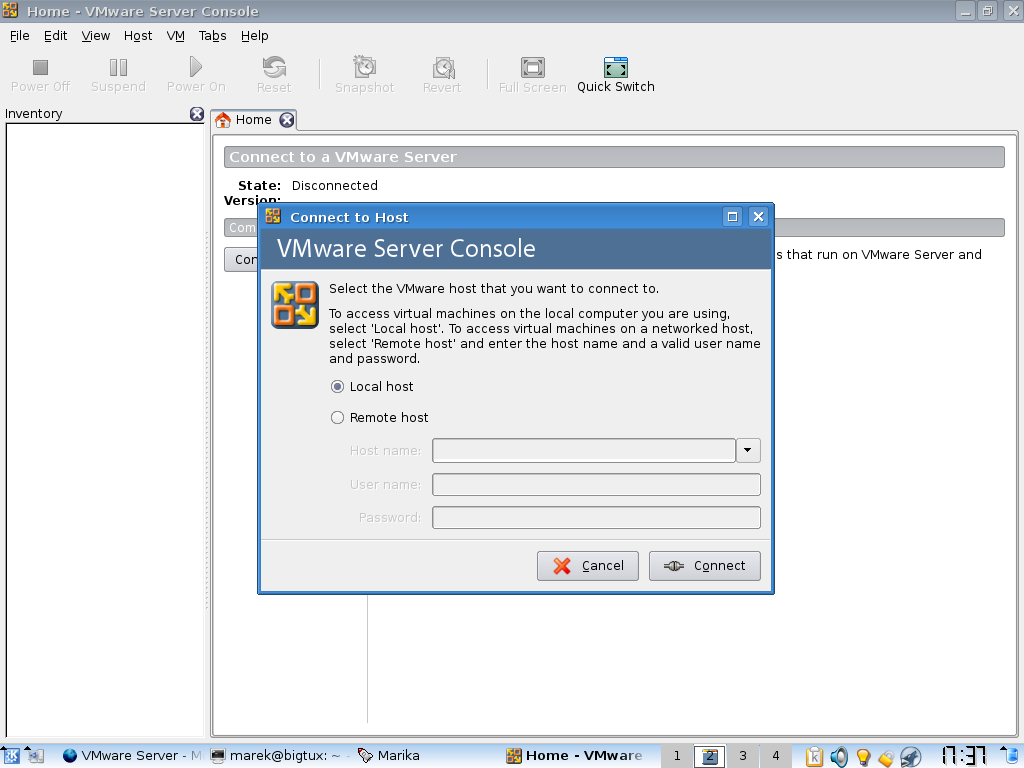Open the Host menu
This screenshot has width=1024, height=768.
click(138, 36)
